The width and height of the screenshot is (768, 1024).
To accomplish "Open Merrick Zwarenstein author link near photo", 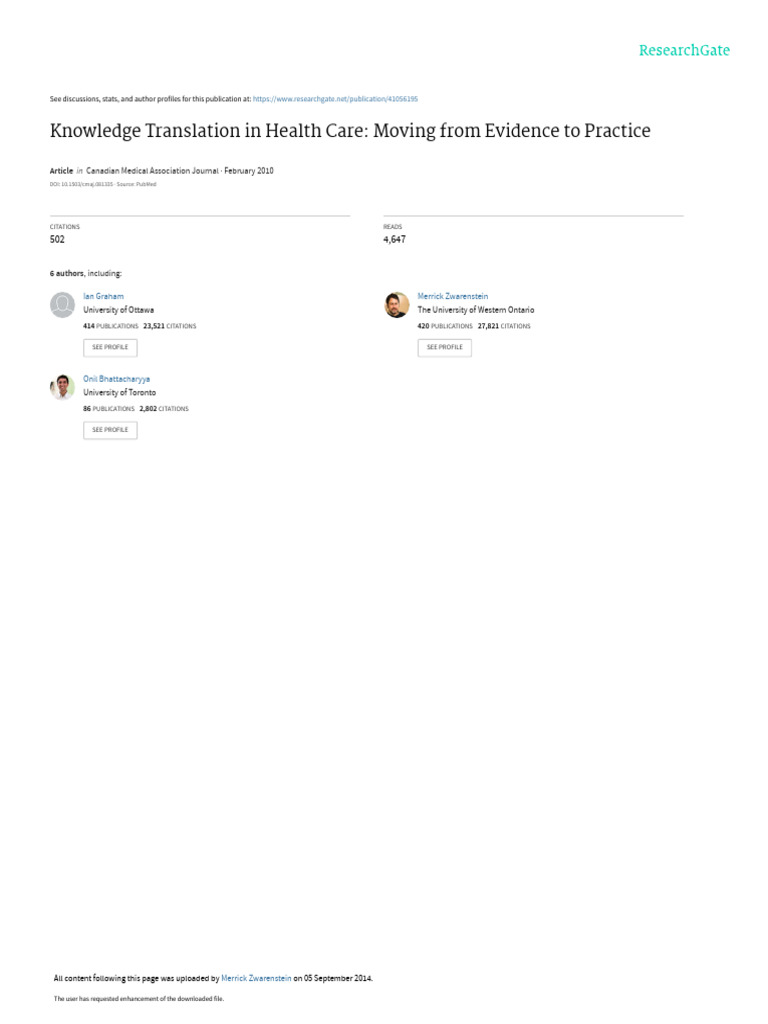I will 453,296.
